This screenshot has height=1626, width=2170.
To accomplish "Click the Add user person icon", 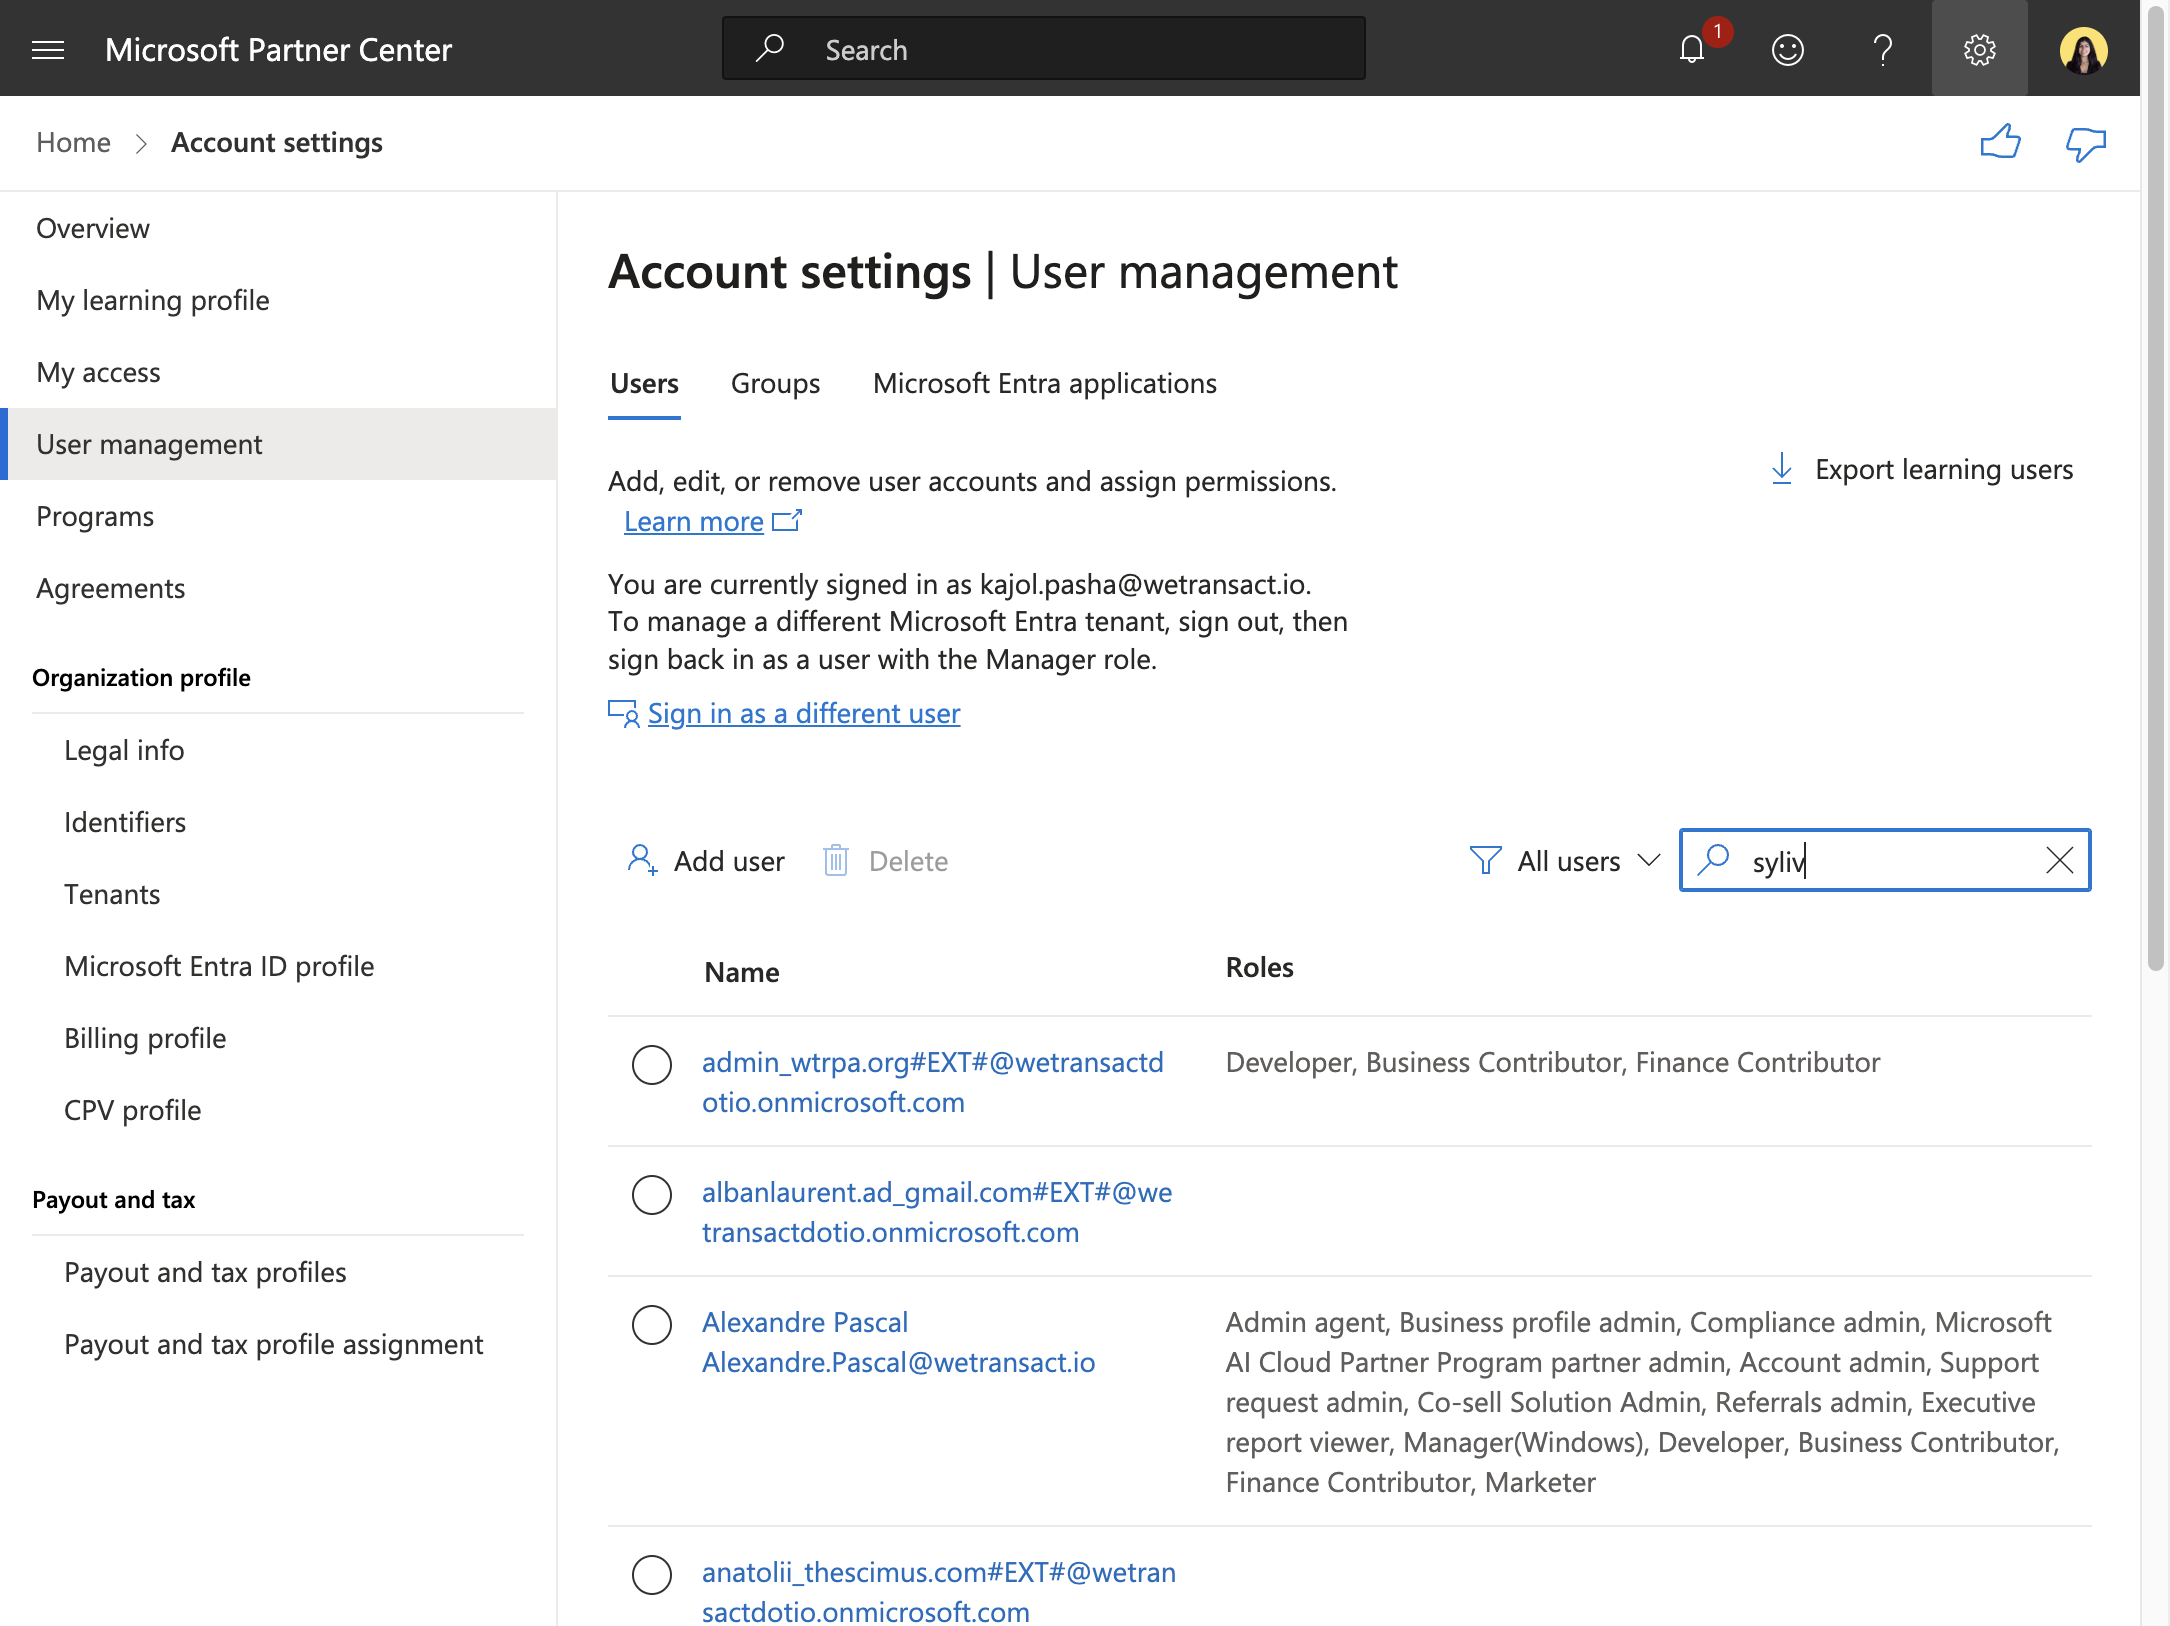I will coord(642,860).
